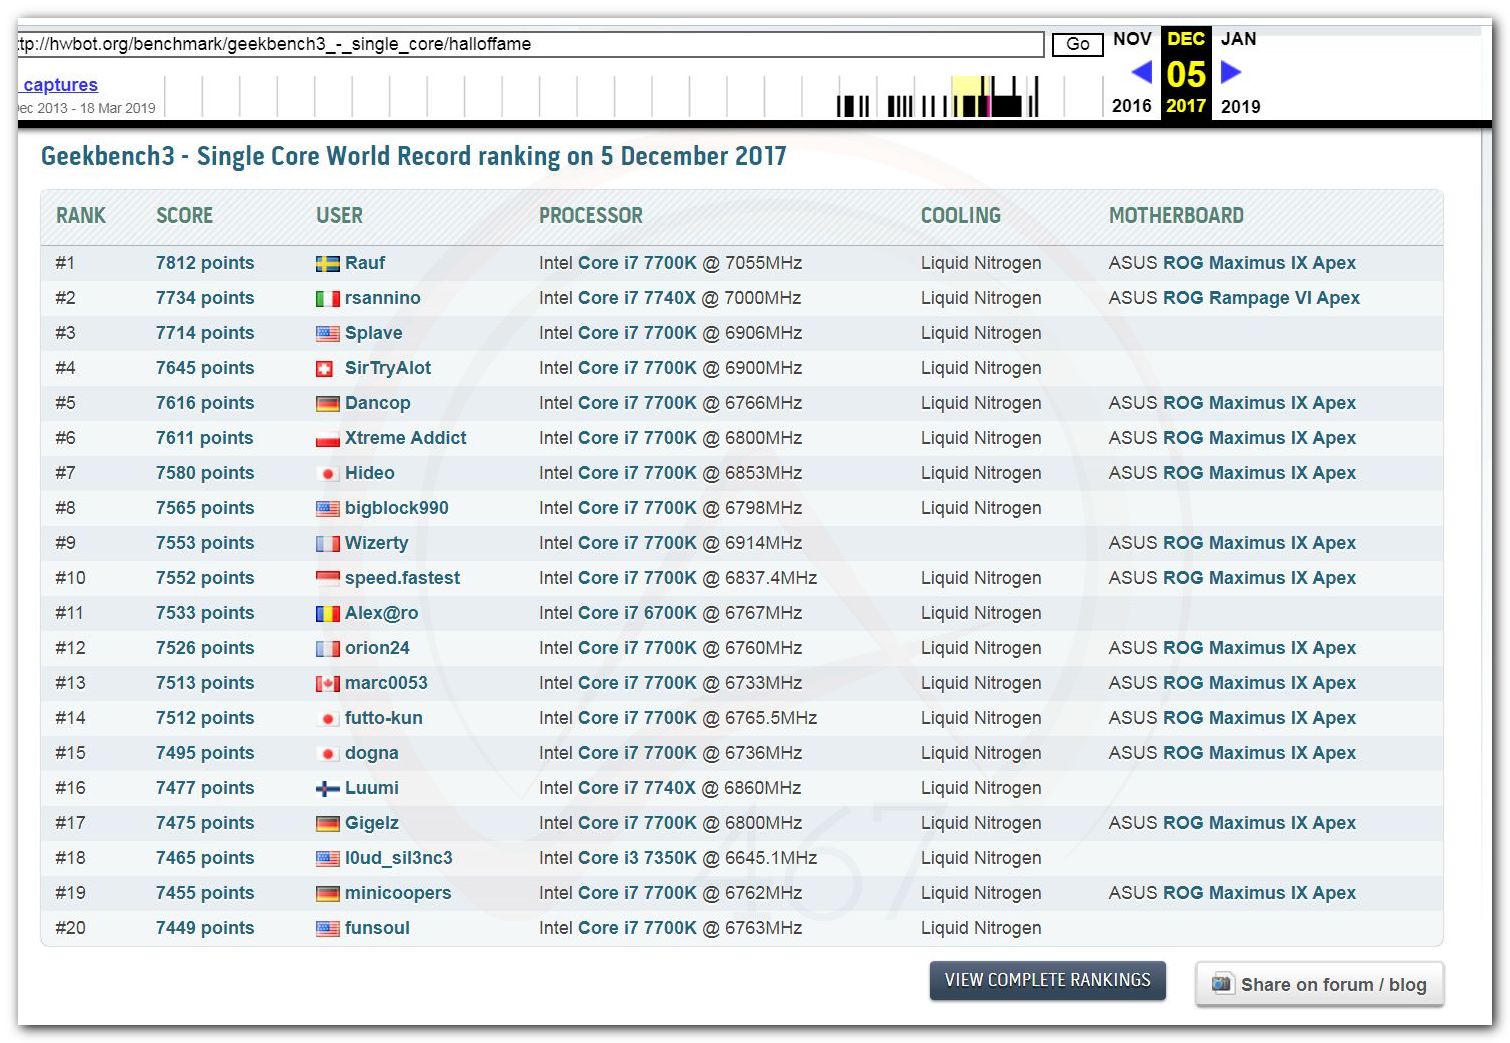This screenshot has width=1510, height=1043.
Task: Click the Canadian flag icon beside marc0053
Action: [x=327, y=684]
